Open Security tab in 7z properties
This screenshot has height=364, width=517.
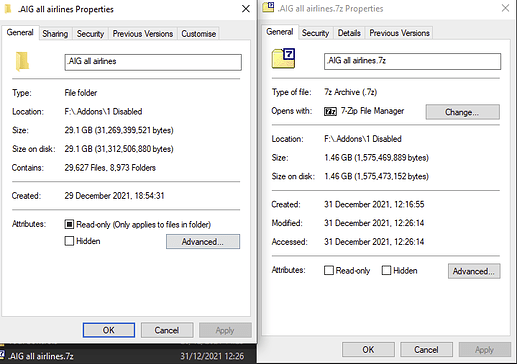[315, 33]
